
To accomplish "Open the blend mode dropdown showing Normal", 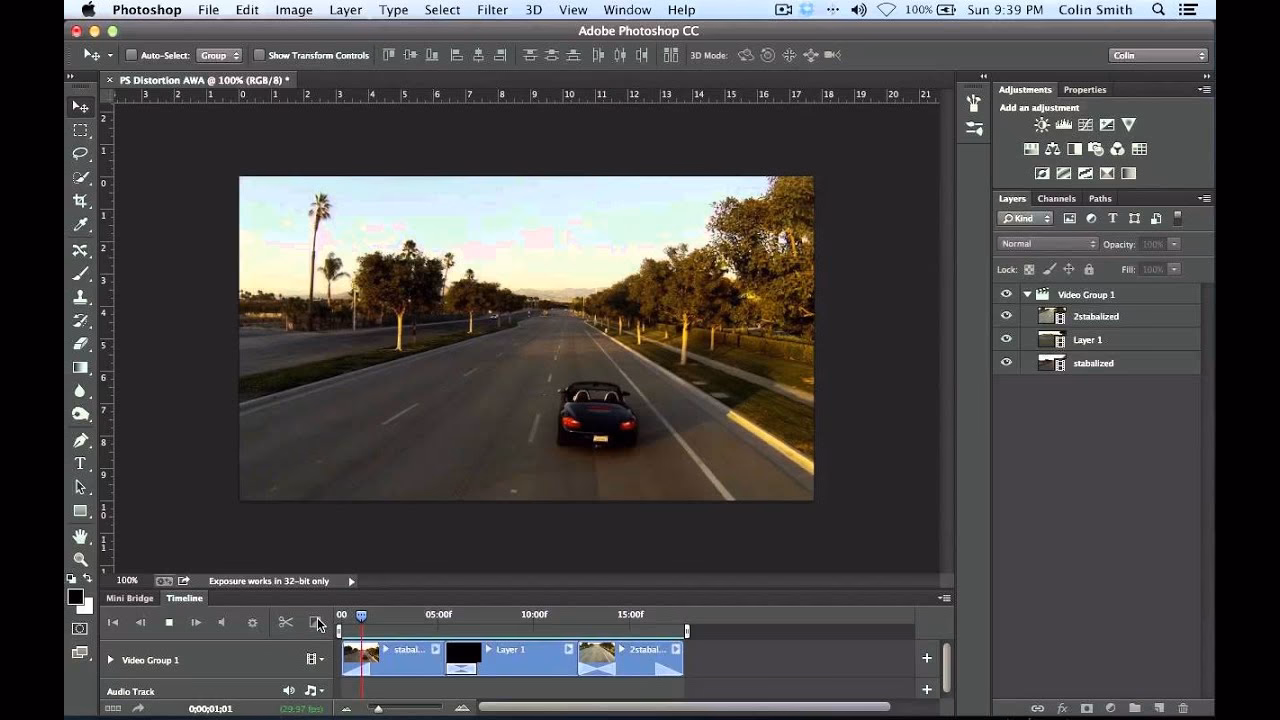I will [1046, 243].
